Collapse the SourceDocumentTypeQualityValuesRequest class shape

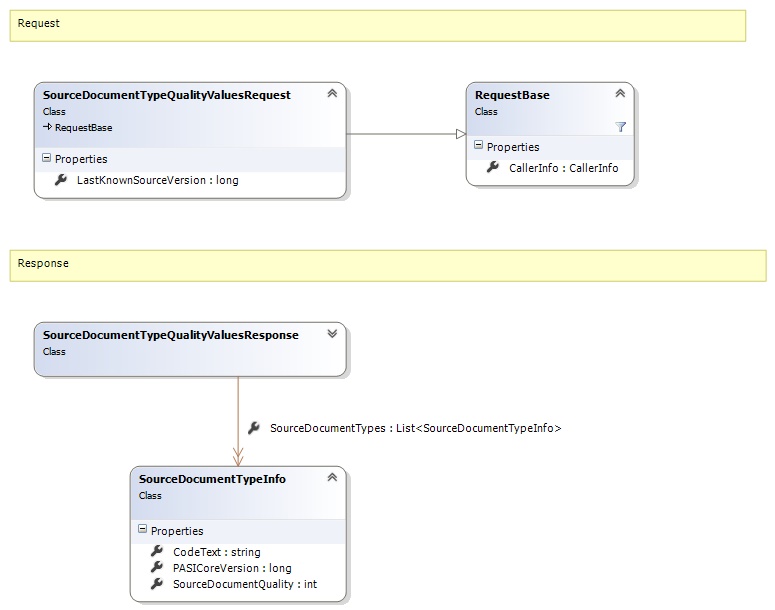click(x=332, y=94)
